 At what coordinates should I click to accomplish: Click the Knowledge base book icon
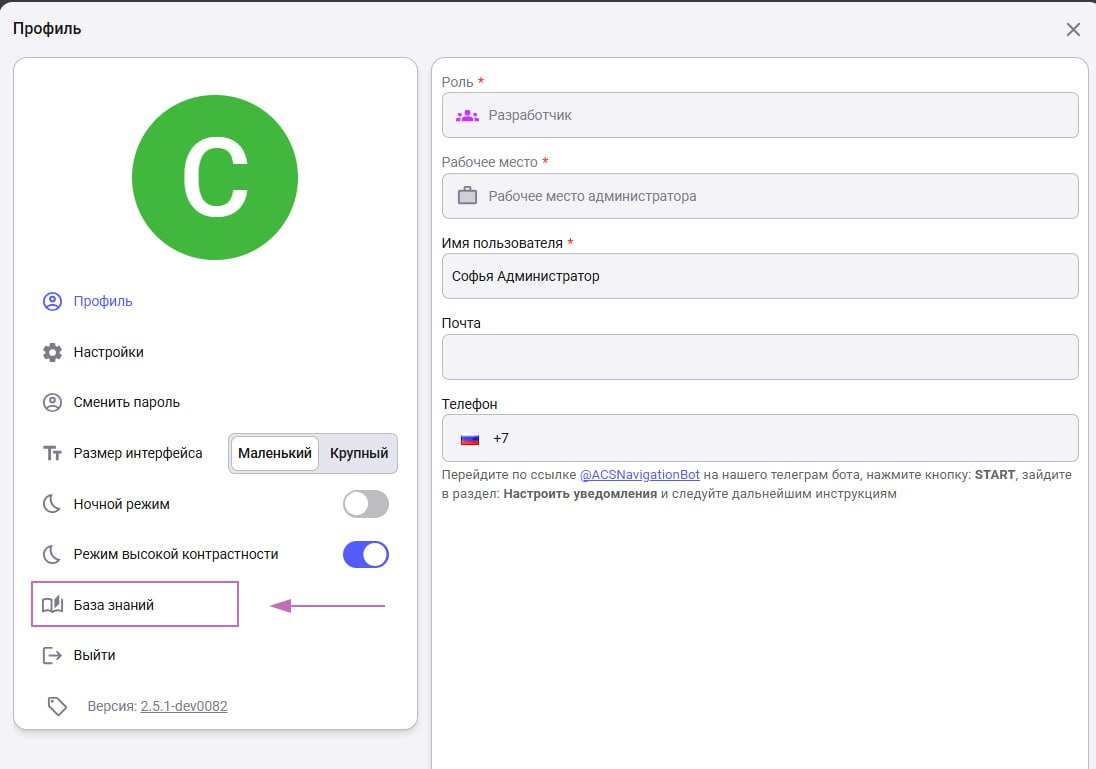click(52, 605)
